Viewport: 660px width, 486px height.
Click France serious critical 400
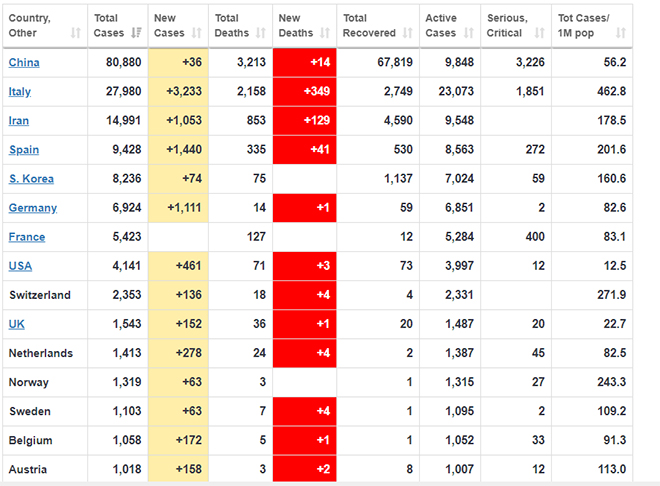pos(535,236)
